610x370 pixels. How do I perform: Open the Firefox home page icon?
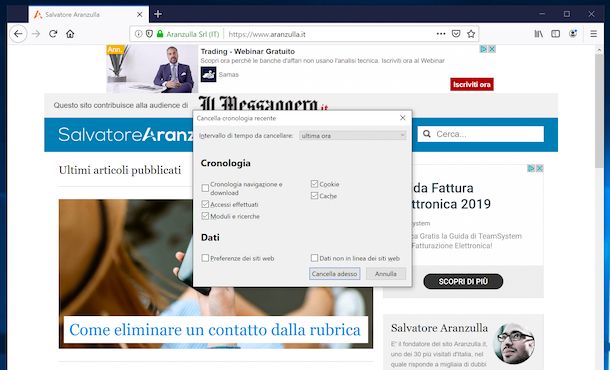coord(70,34)
